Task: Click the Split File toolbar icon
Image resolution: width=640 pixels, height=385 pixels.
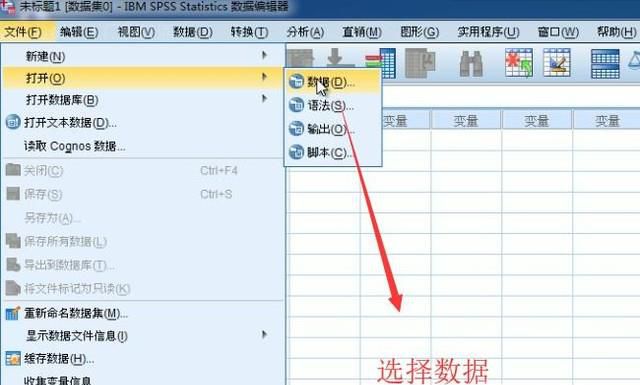Action: point(605,63)
